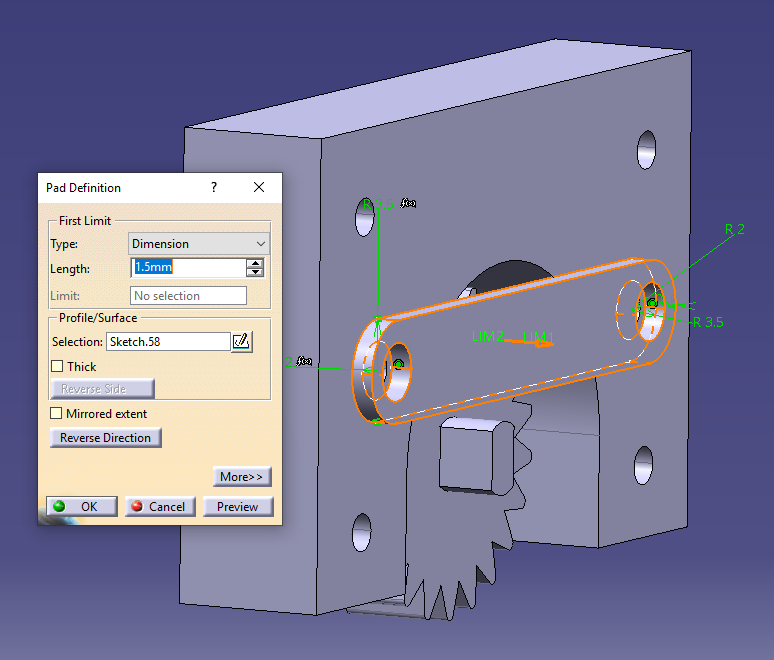Select the LIM1 label in the viewport
774x660 pixels.
point(538,337)
